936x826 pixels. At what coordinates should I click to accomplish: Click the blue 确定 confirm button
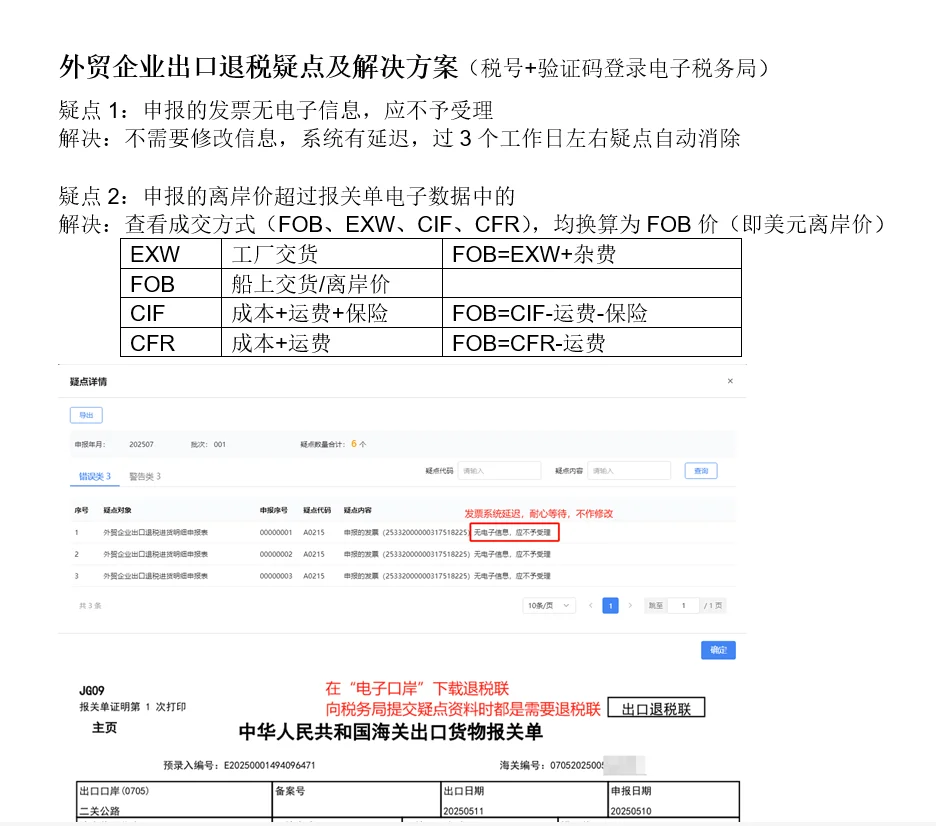tap(718, 649)
